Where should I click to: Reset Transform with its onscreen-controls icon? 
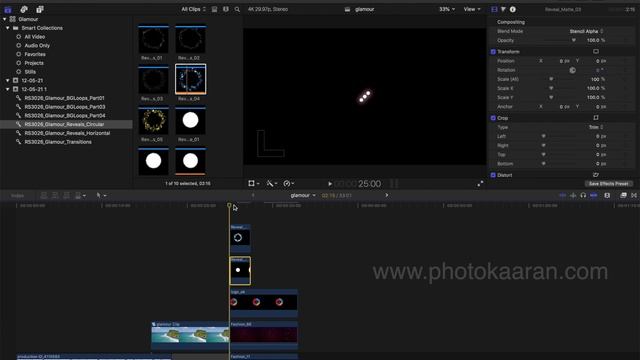pos(596,51)
